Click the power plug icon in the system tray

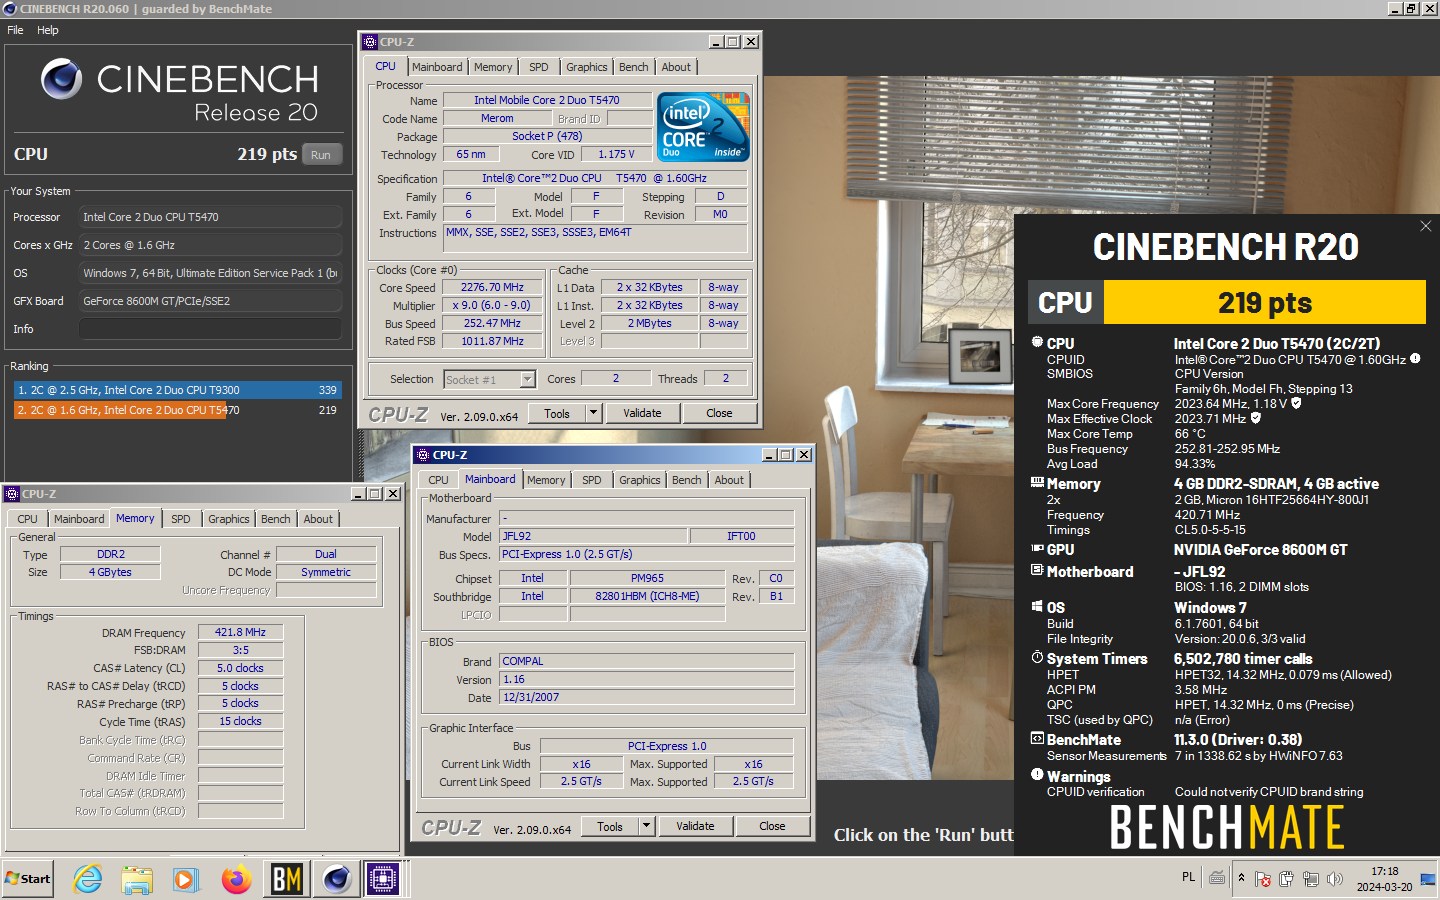click(1286, 879)
